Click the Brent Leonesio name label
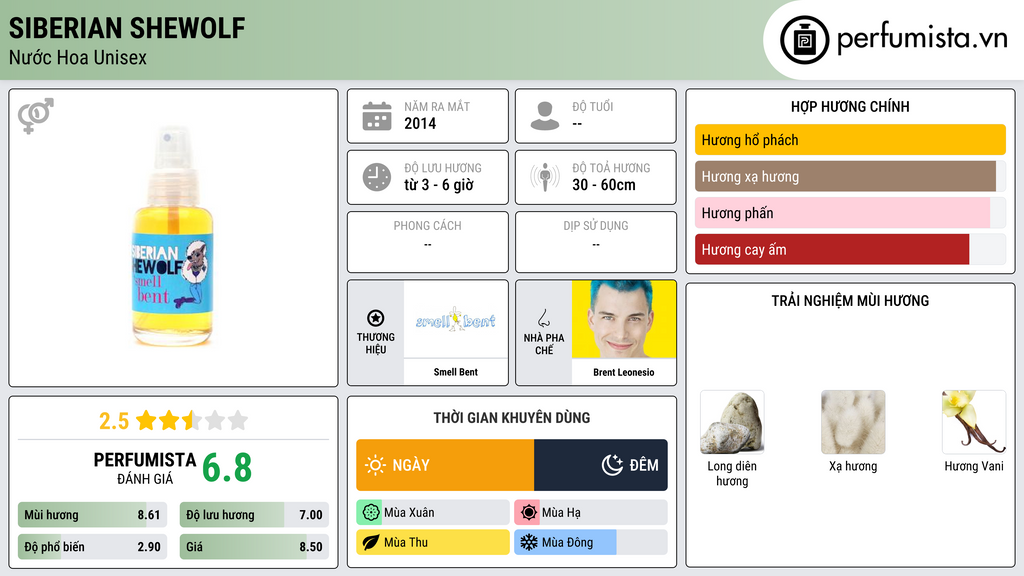1024x576 pixels. [x=624, y=372]
